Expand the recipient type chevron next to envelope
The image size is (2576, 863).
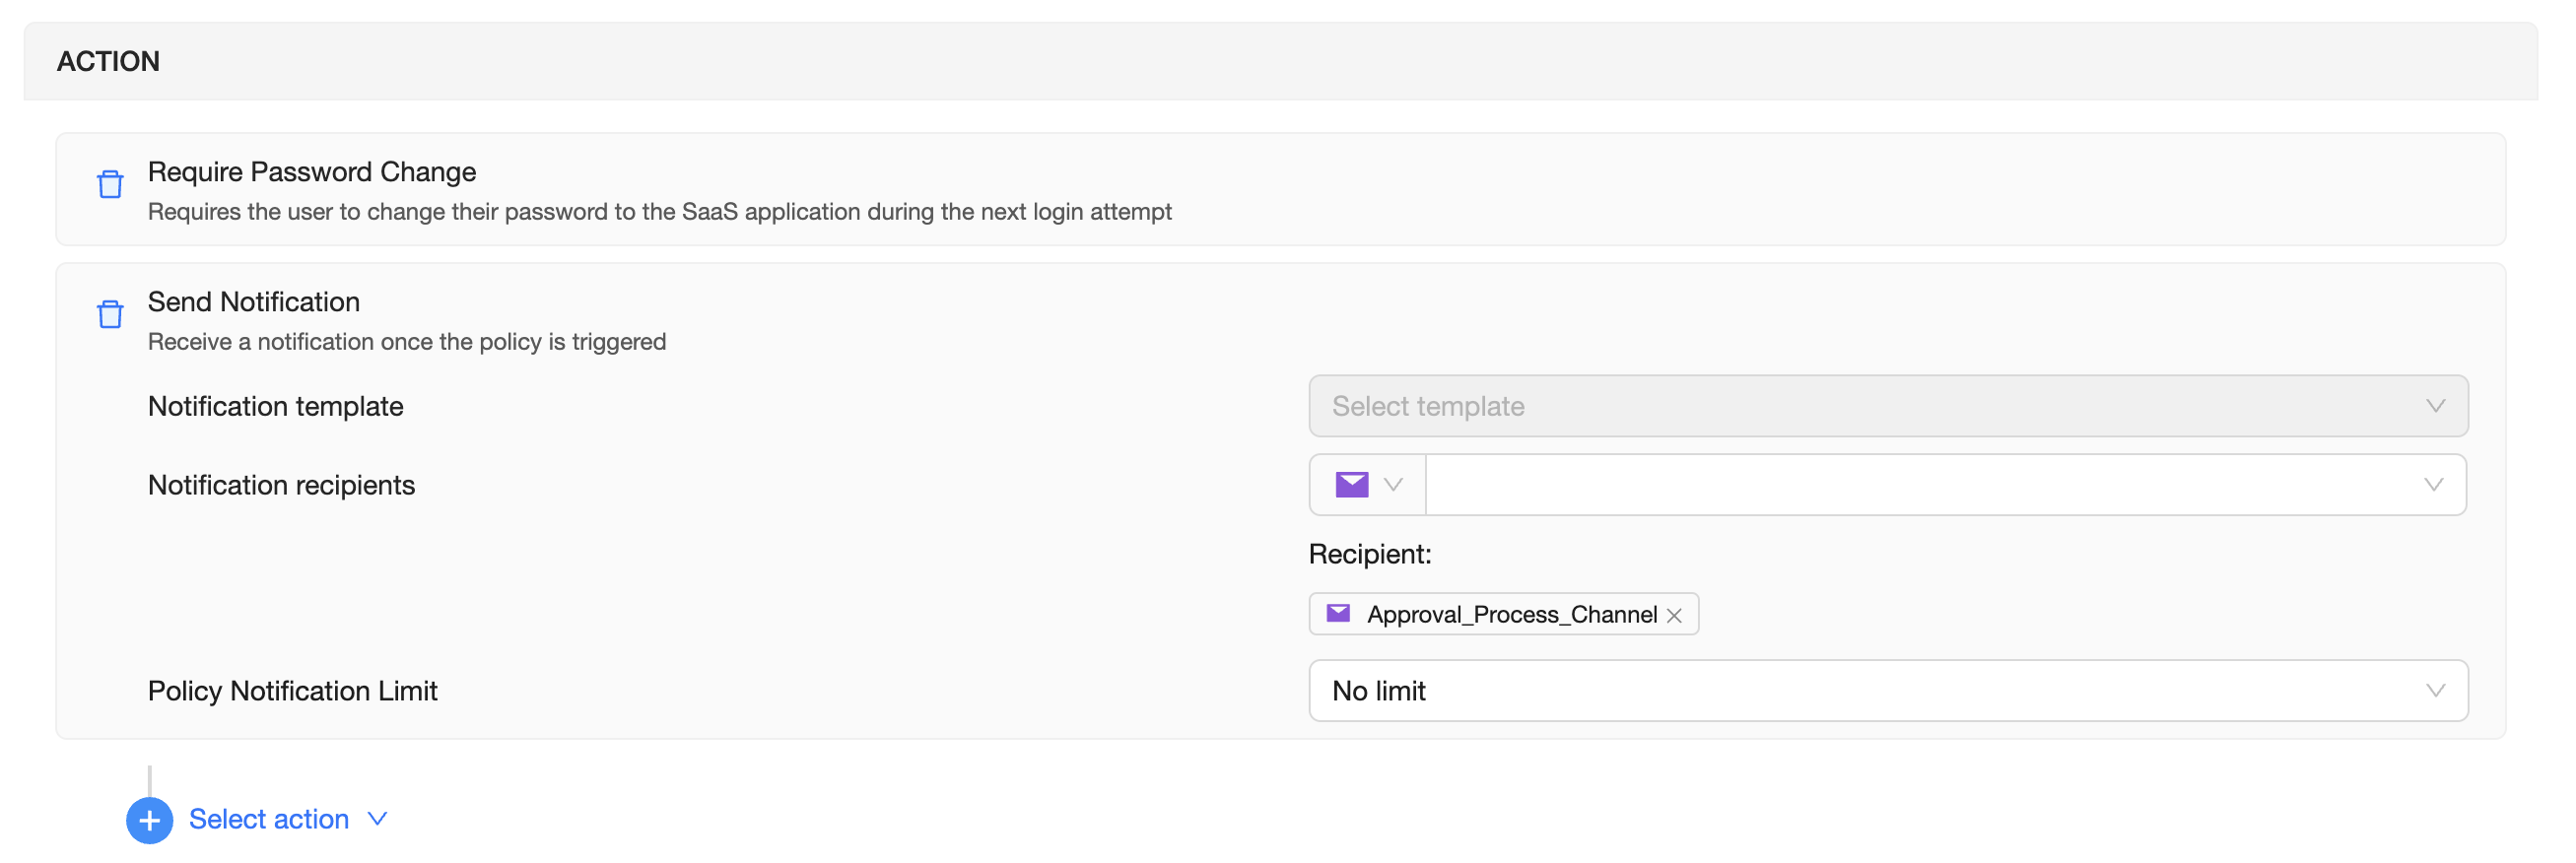coord(1393,485)
